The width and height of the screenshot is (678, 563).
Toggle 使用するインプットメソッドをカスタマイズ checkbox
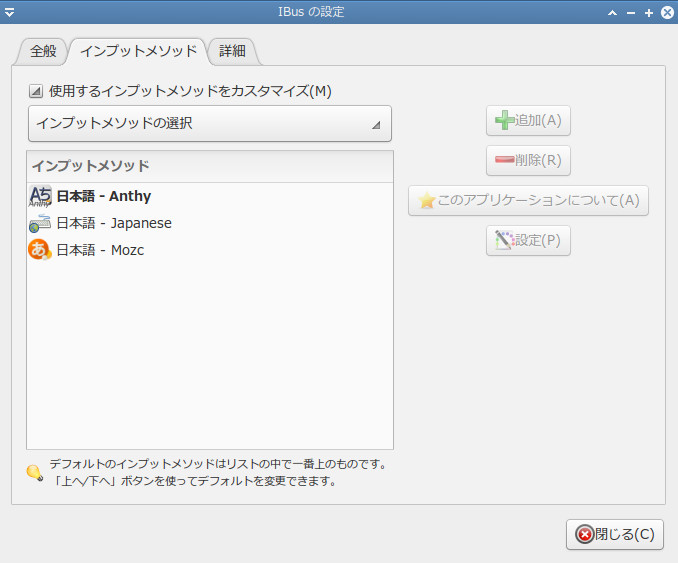point(35,91)
